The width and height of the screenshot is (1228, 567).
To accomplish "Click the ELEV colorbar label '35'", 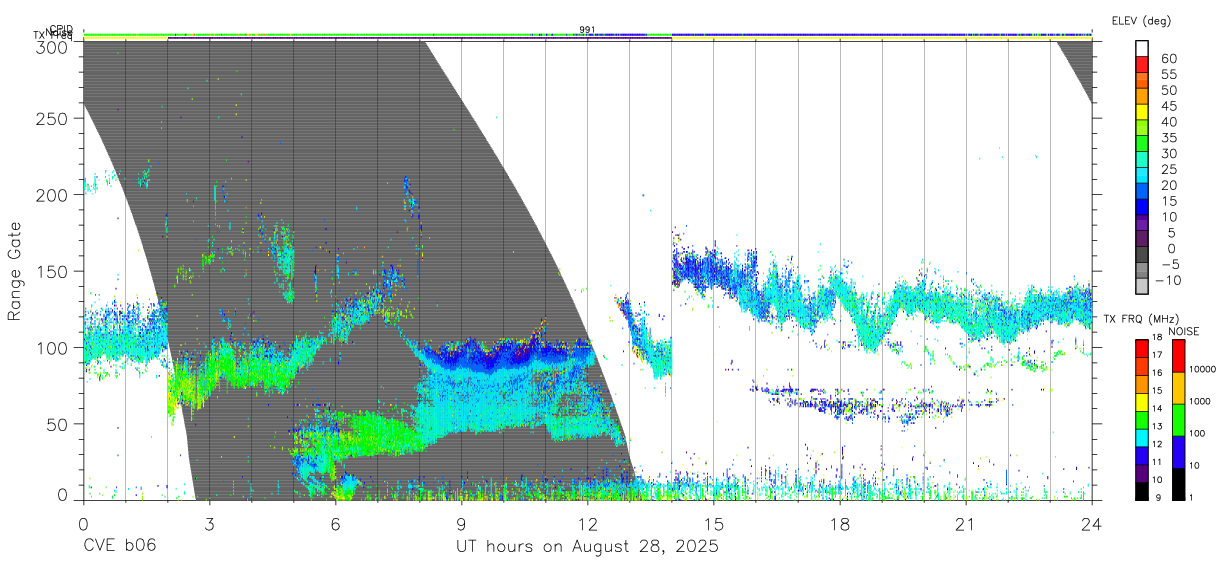I will click(x=1168, y=138).
